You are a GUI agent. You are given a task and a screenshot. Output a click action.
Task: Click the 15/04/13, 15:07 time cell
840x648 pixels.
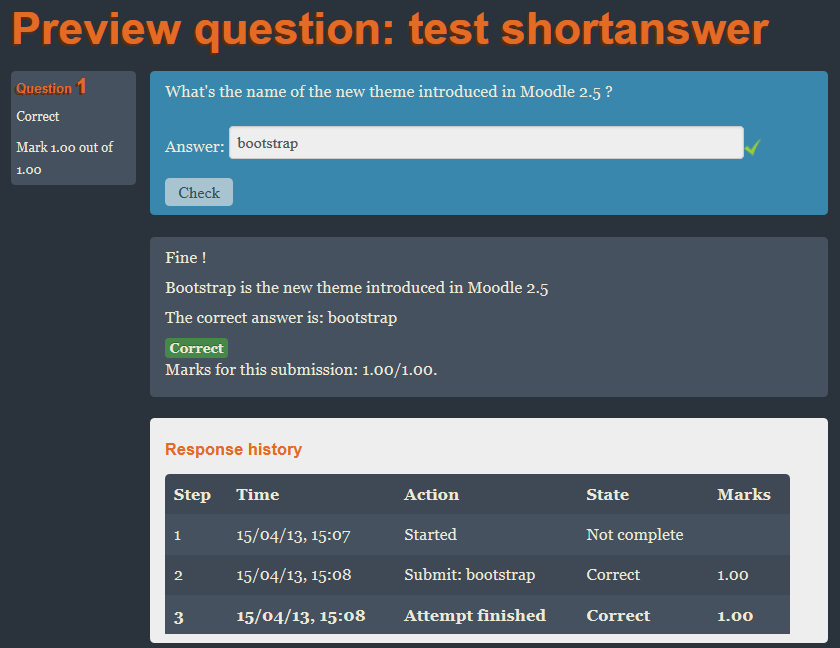[294, 535]
